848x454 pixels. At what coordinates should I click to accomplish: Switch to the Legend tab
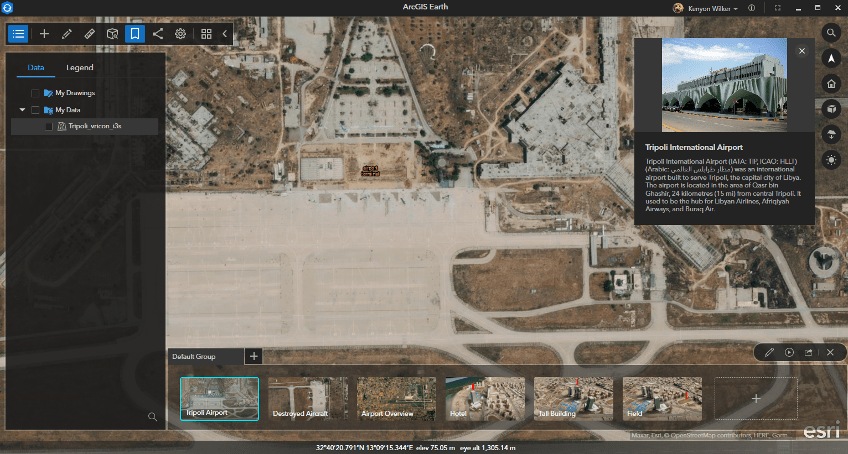(80, 68)
